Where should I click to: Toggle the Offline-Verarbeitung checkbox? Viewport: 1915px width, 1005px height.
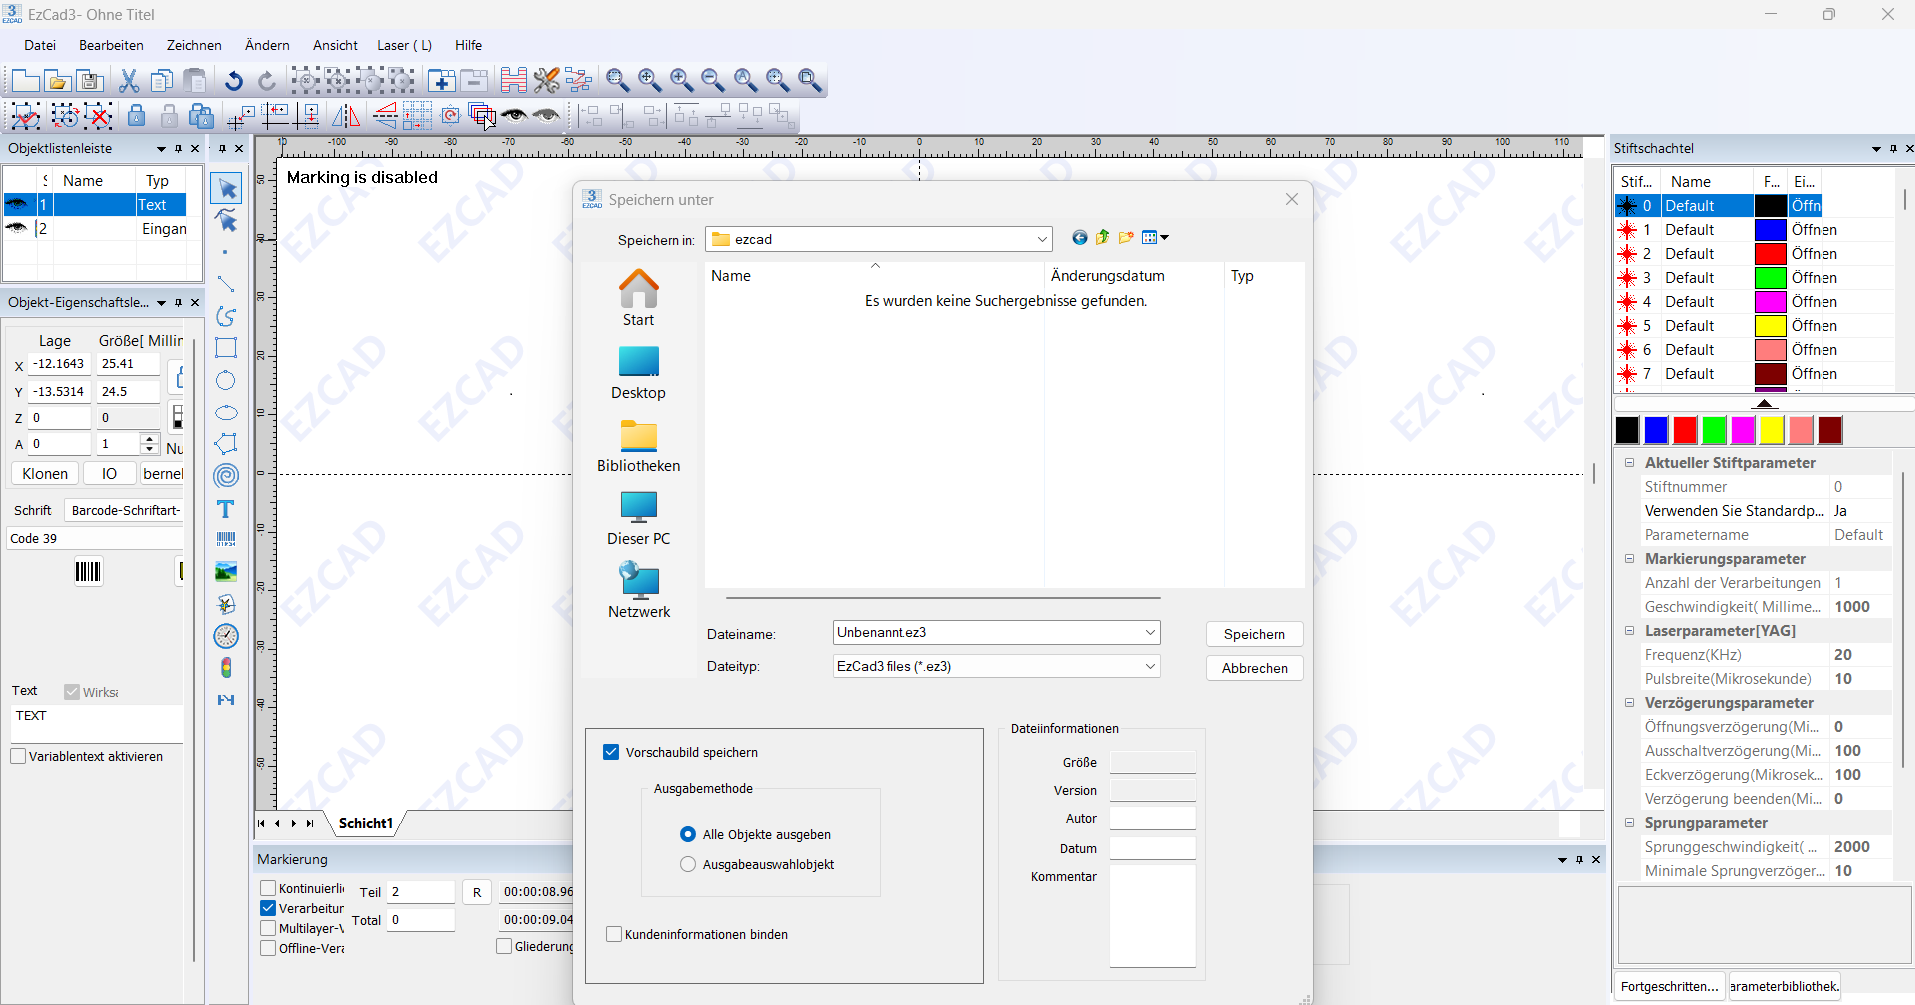tap(268, 948)
